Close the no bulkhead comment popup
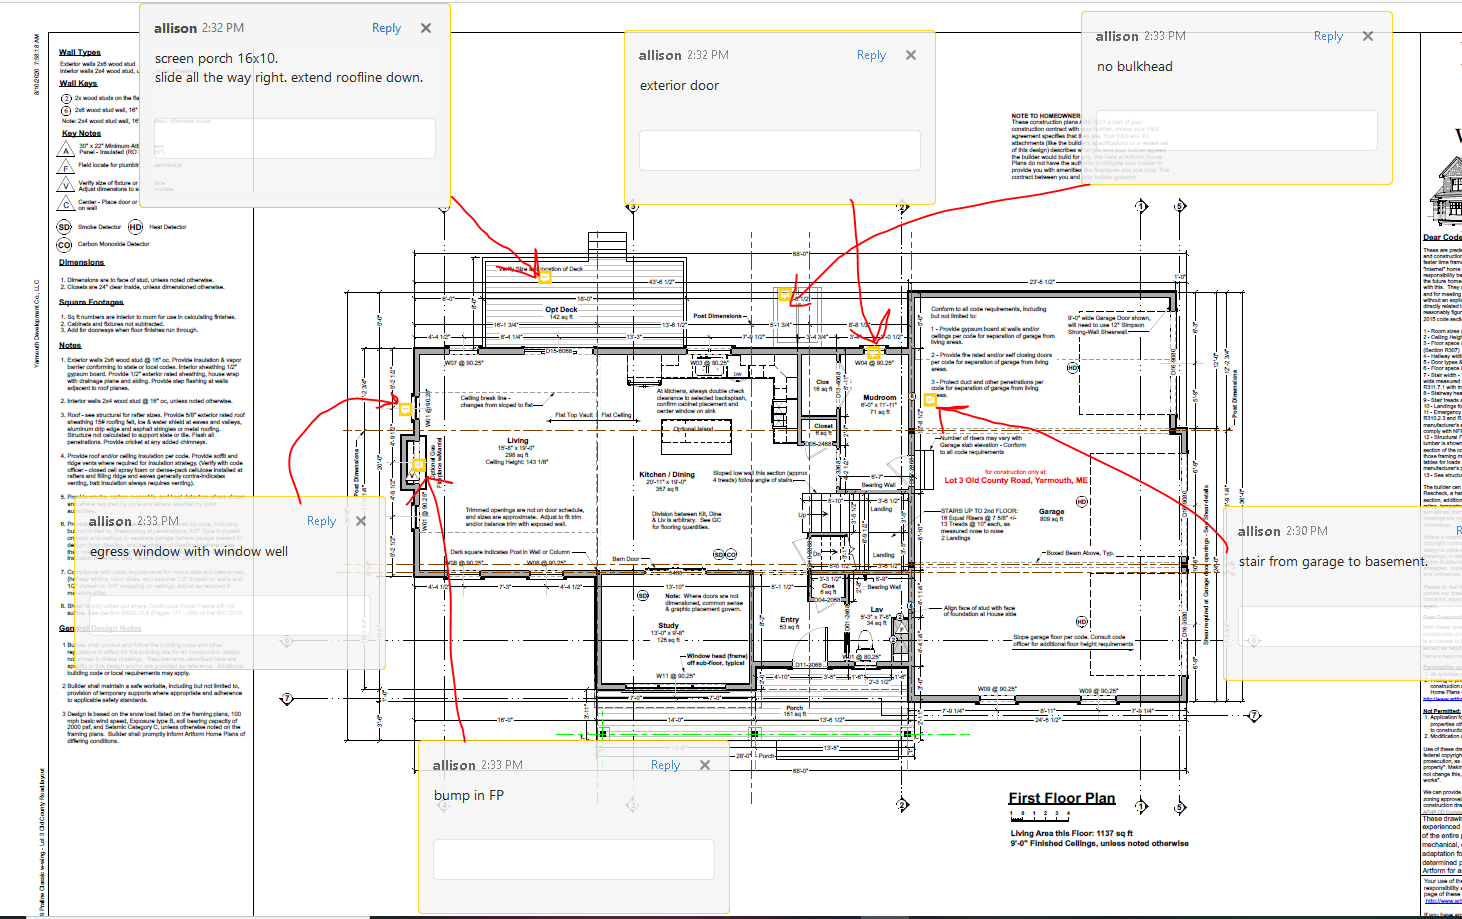Viewport: 1462px width, 919px height. pos(1368,36)
